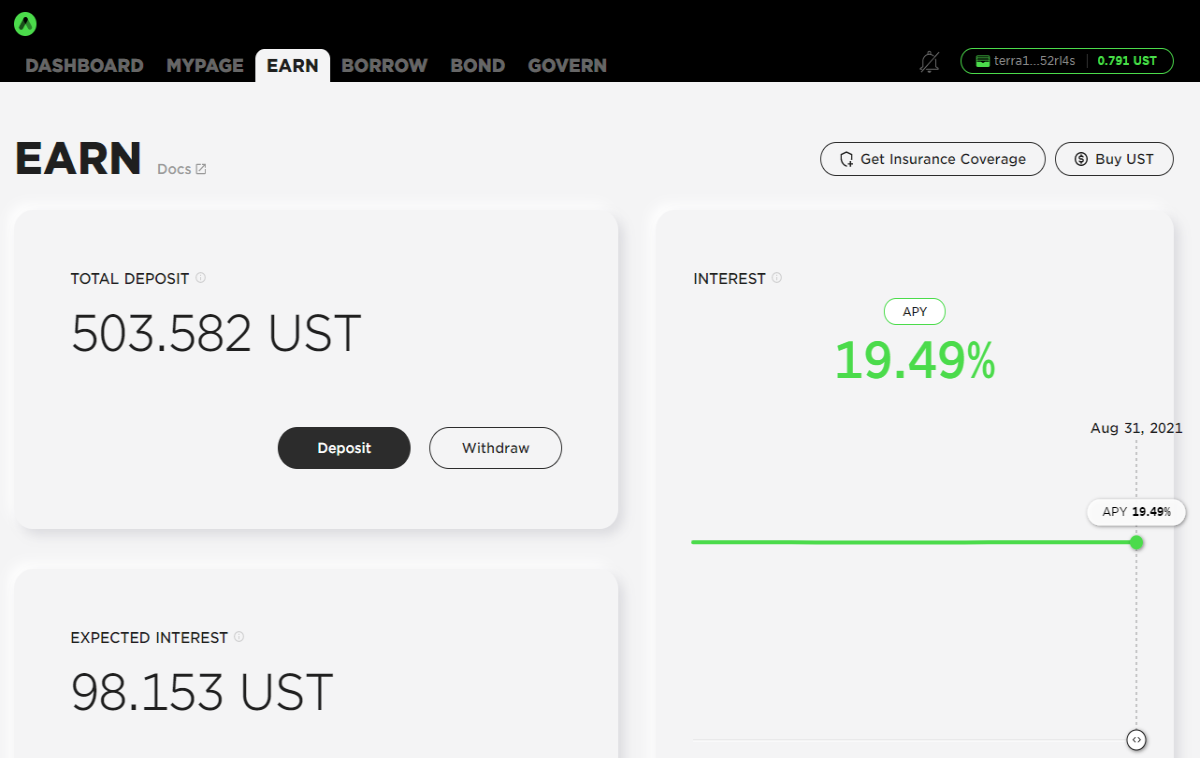Click the TOTAL DEPOSIT label

point(130,278)
